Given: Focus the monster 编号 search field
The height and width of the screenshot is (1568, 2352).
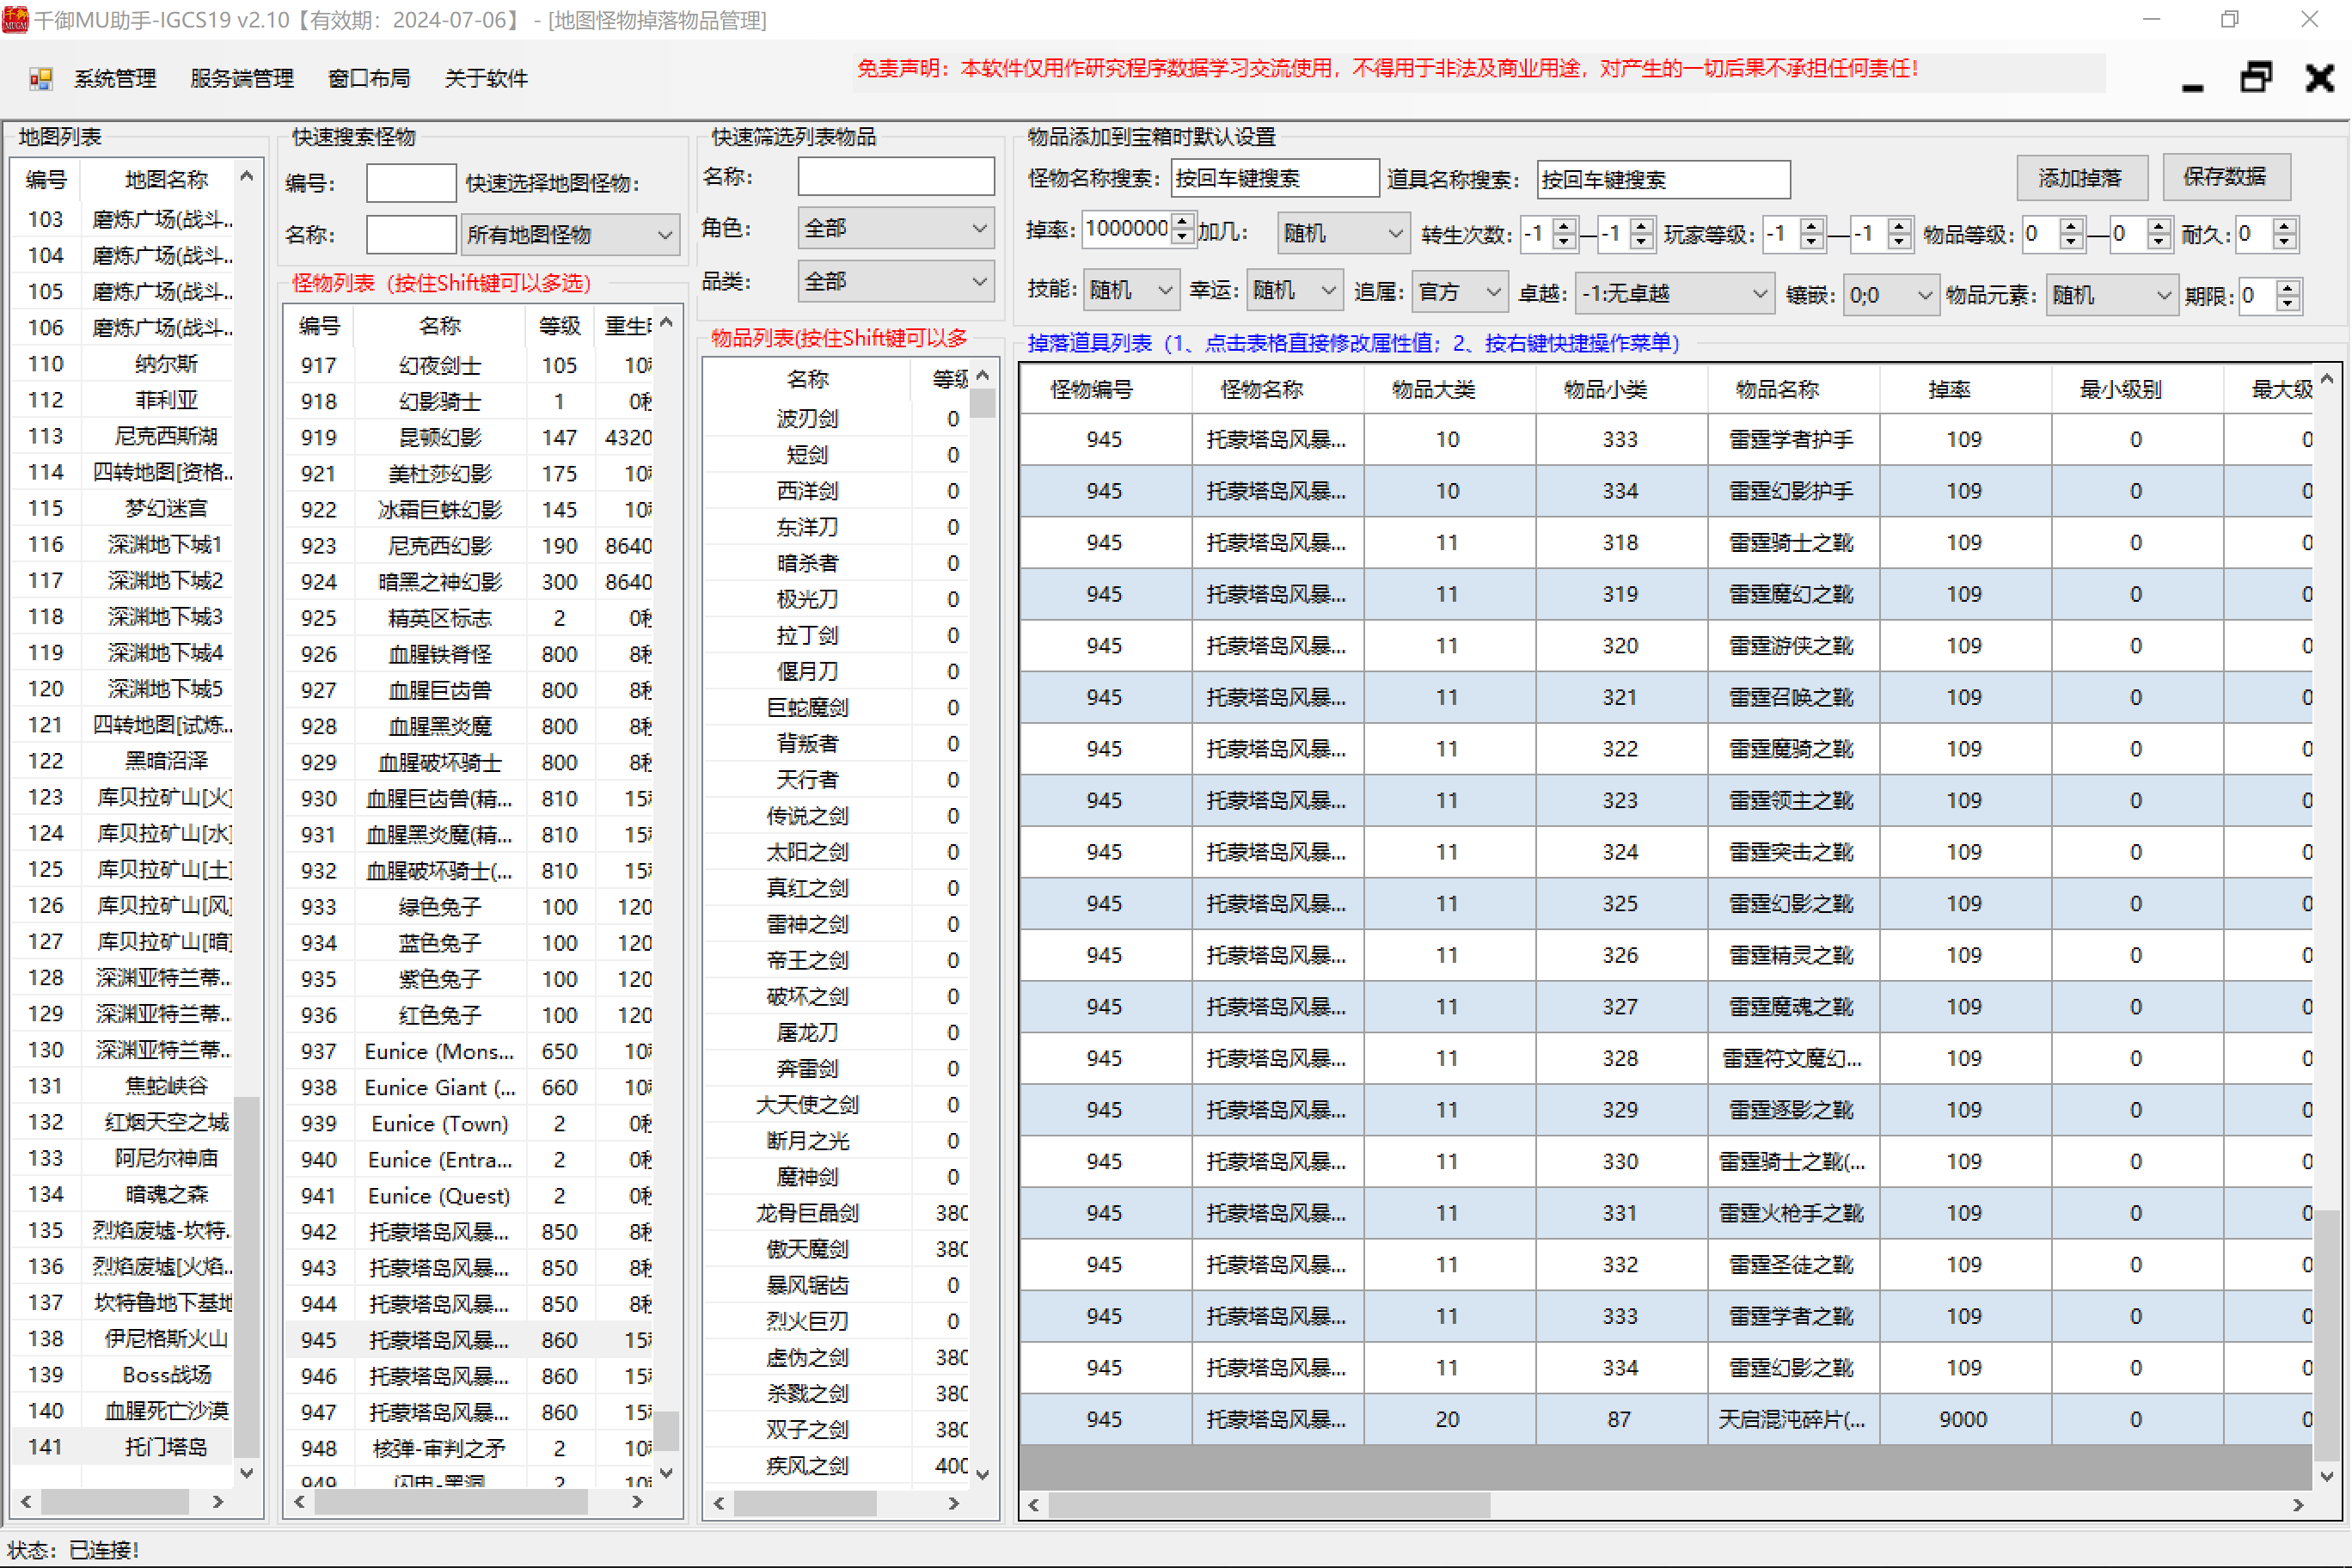Looking at the screenshot, I should [412, 183].
